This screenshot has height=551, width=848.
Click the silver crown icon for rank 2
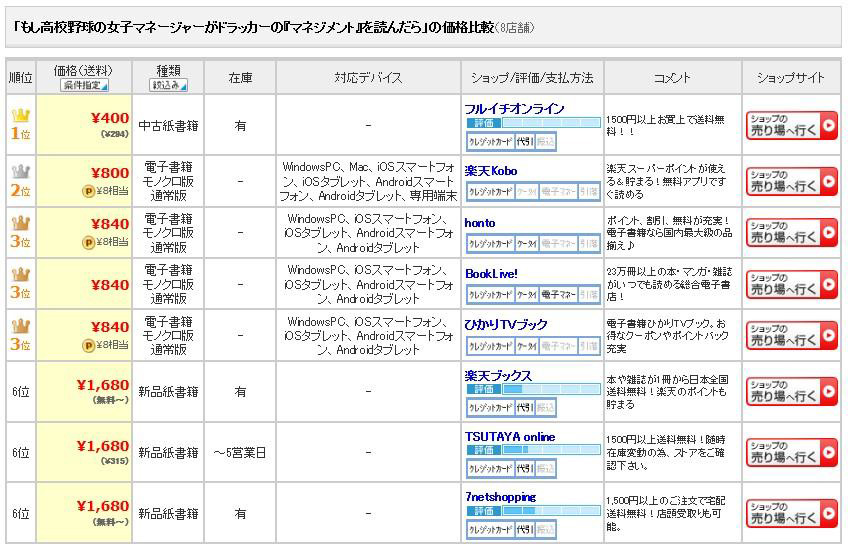click(21, 172)
